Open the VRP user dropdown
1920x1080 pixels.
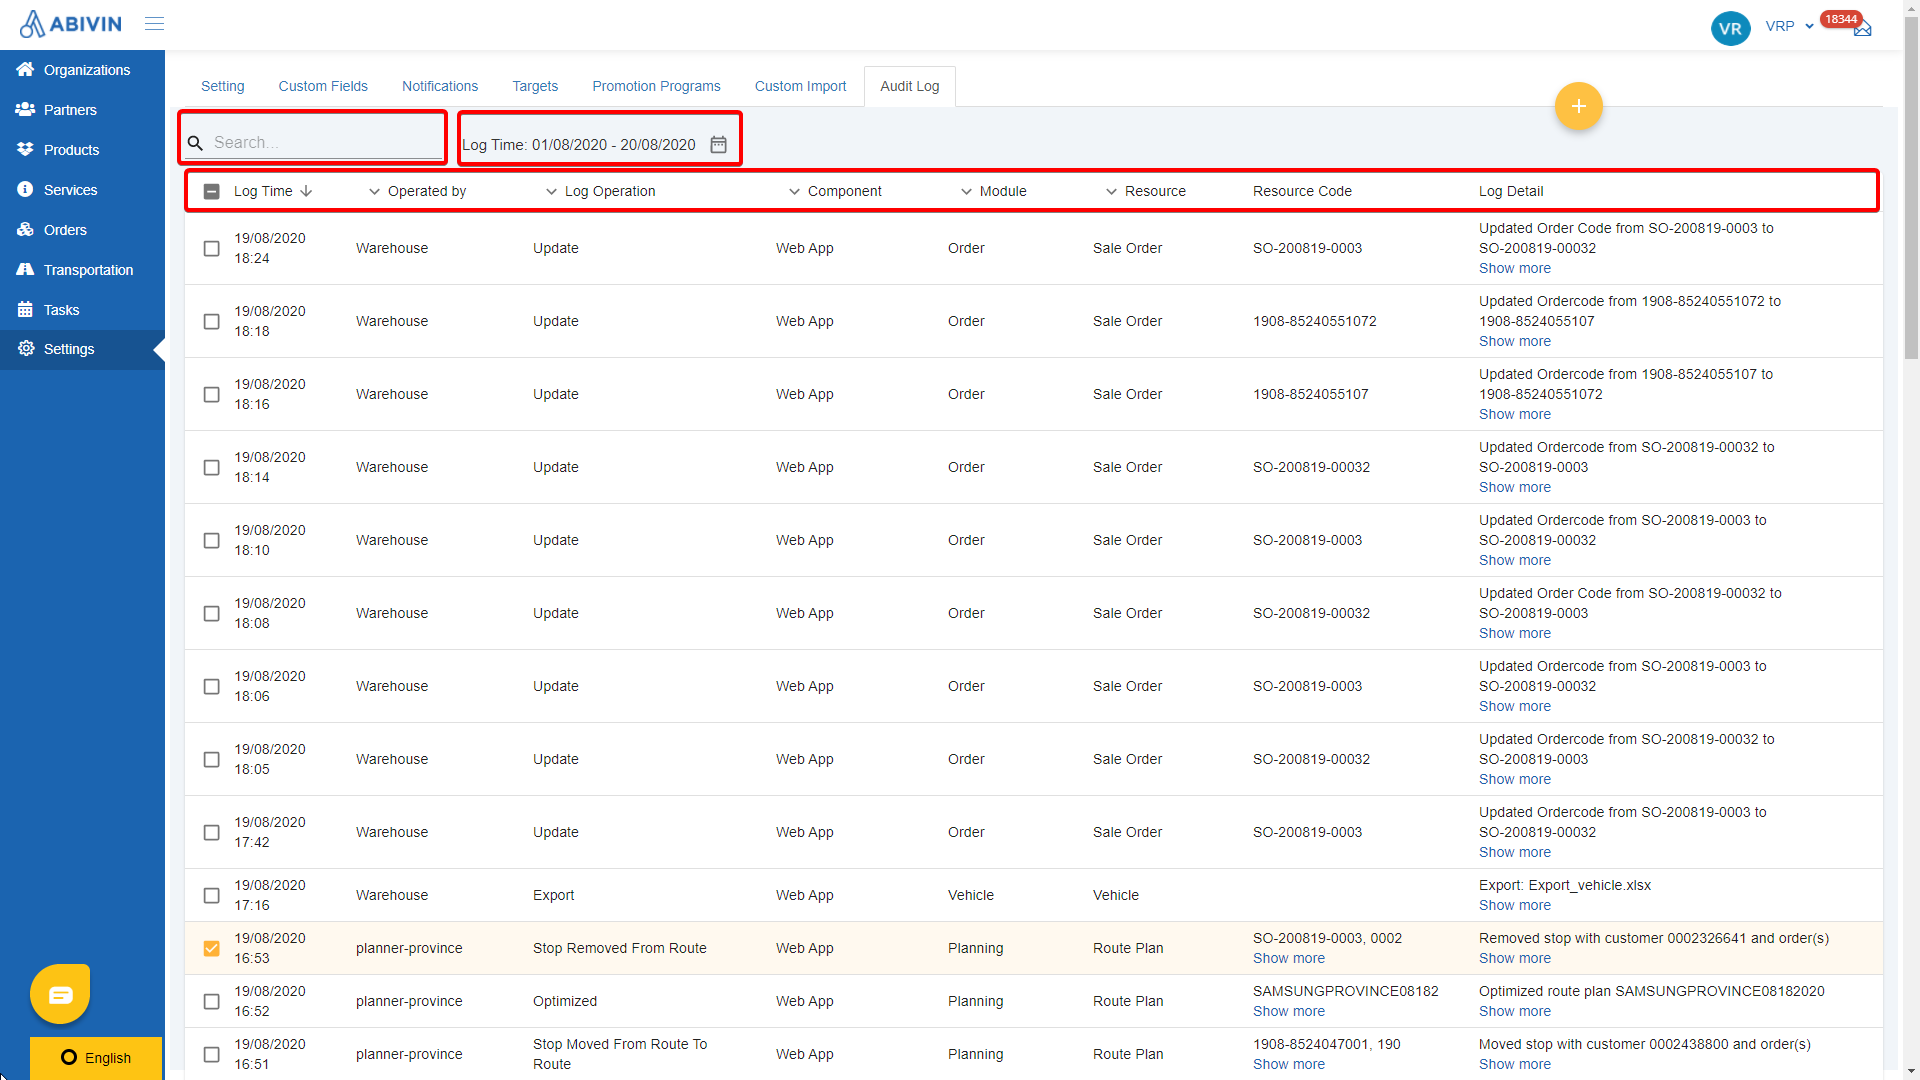[1789, 26]
